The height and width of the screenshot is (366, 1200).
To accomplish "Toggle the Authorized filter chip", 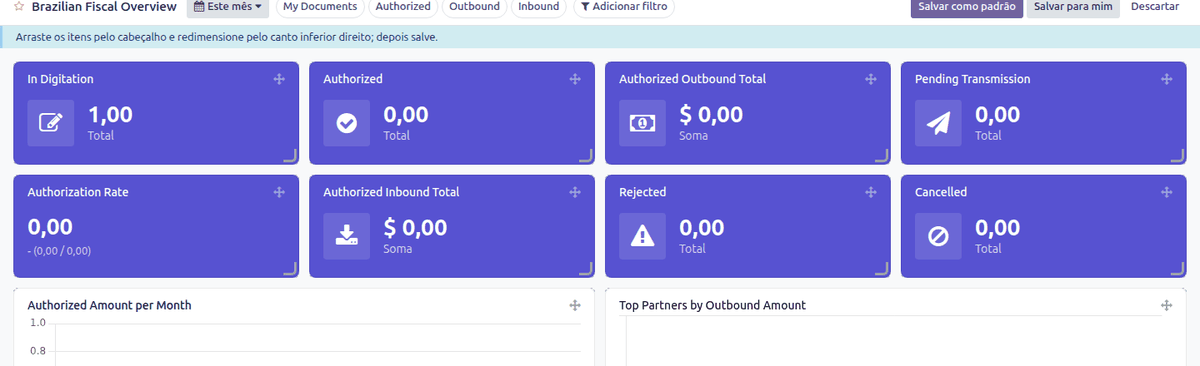I will (403, 7).
